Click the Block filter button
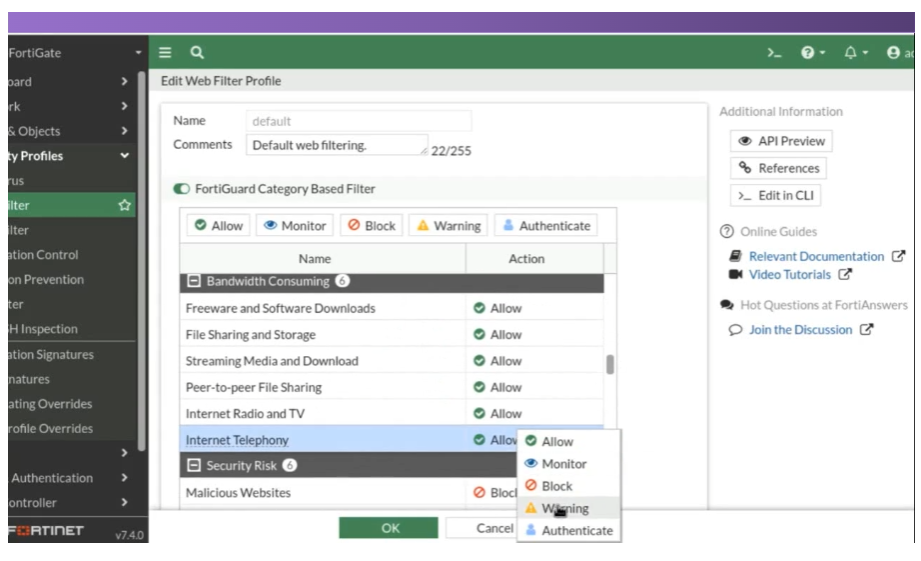 point(371,226)
